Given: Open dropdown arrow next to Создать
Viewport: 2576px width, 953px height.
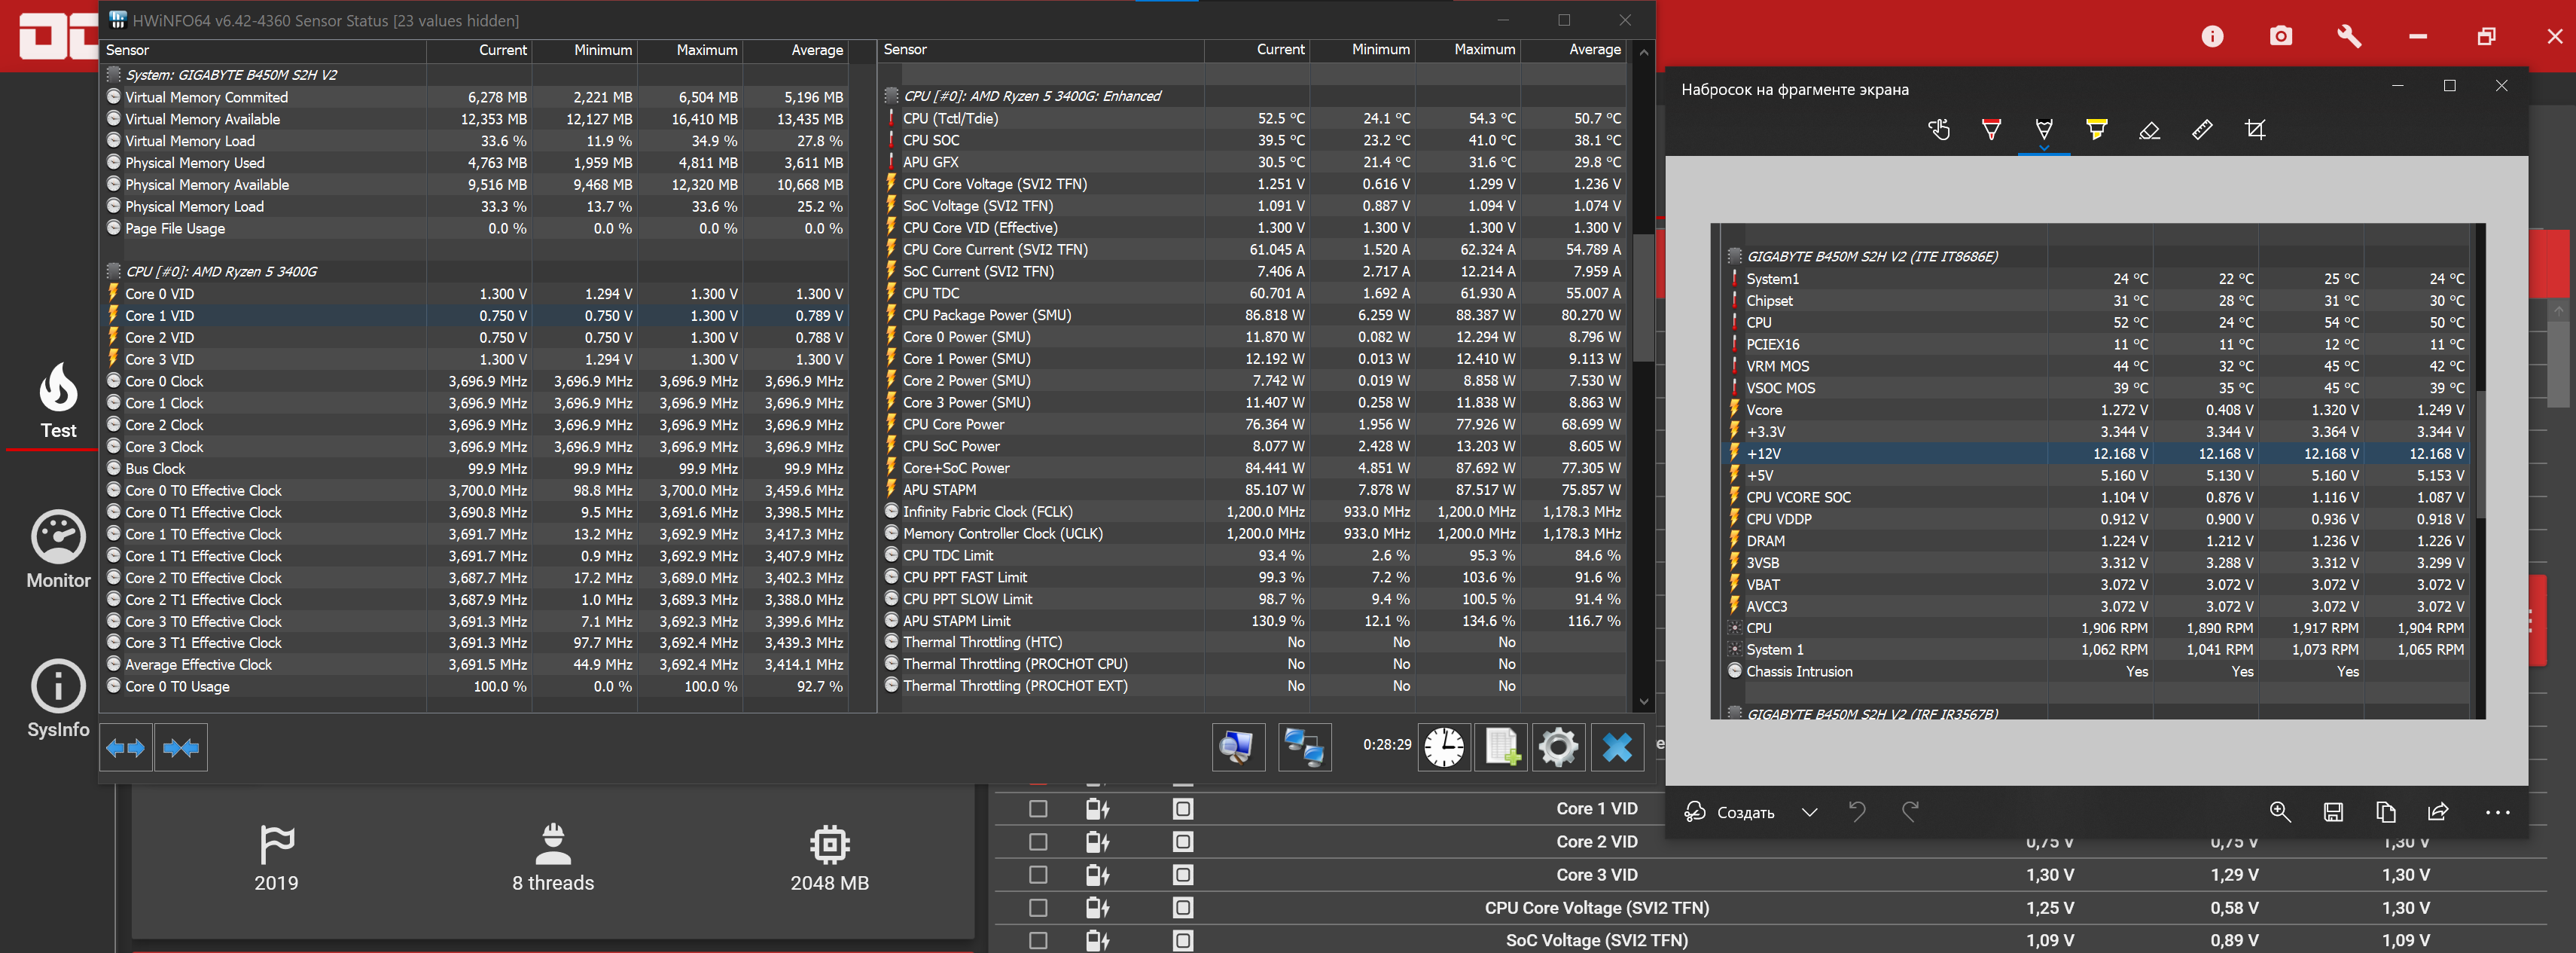Looking at the screenshot, I should click(x=1809, y=812).
